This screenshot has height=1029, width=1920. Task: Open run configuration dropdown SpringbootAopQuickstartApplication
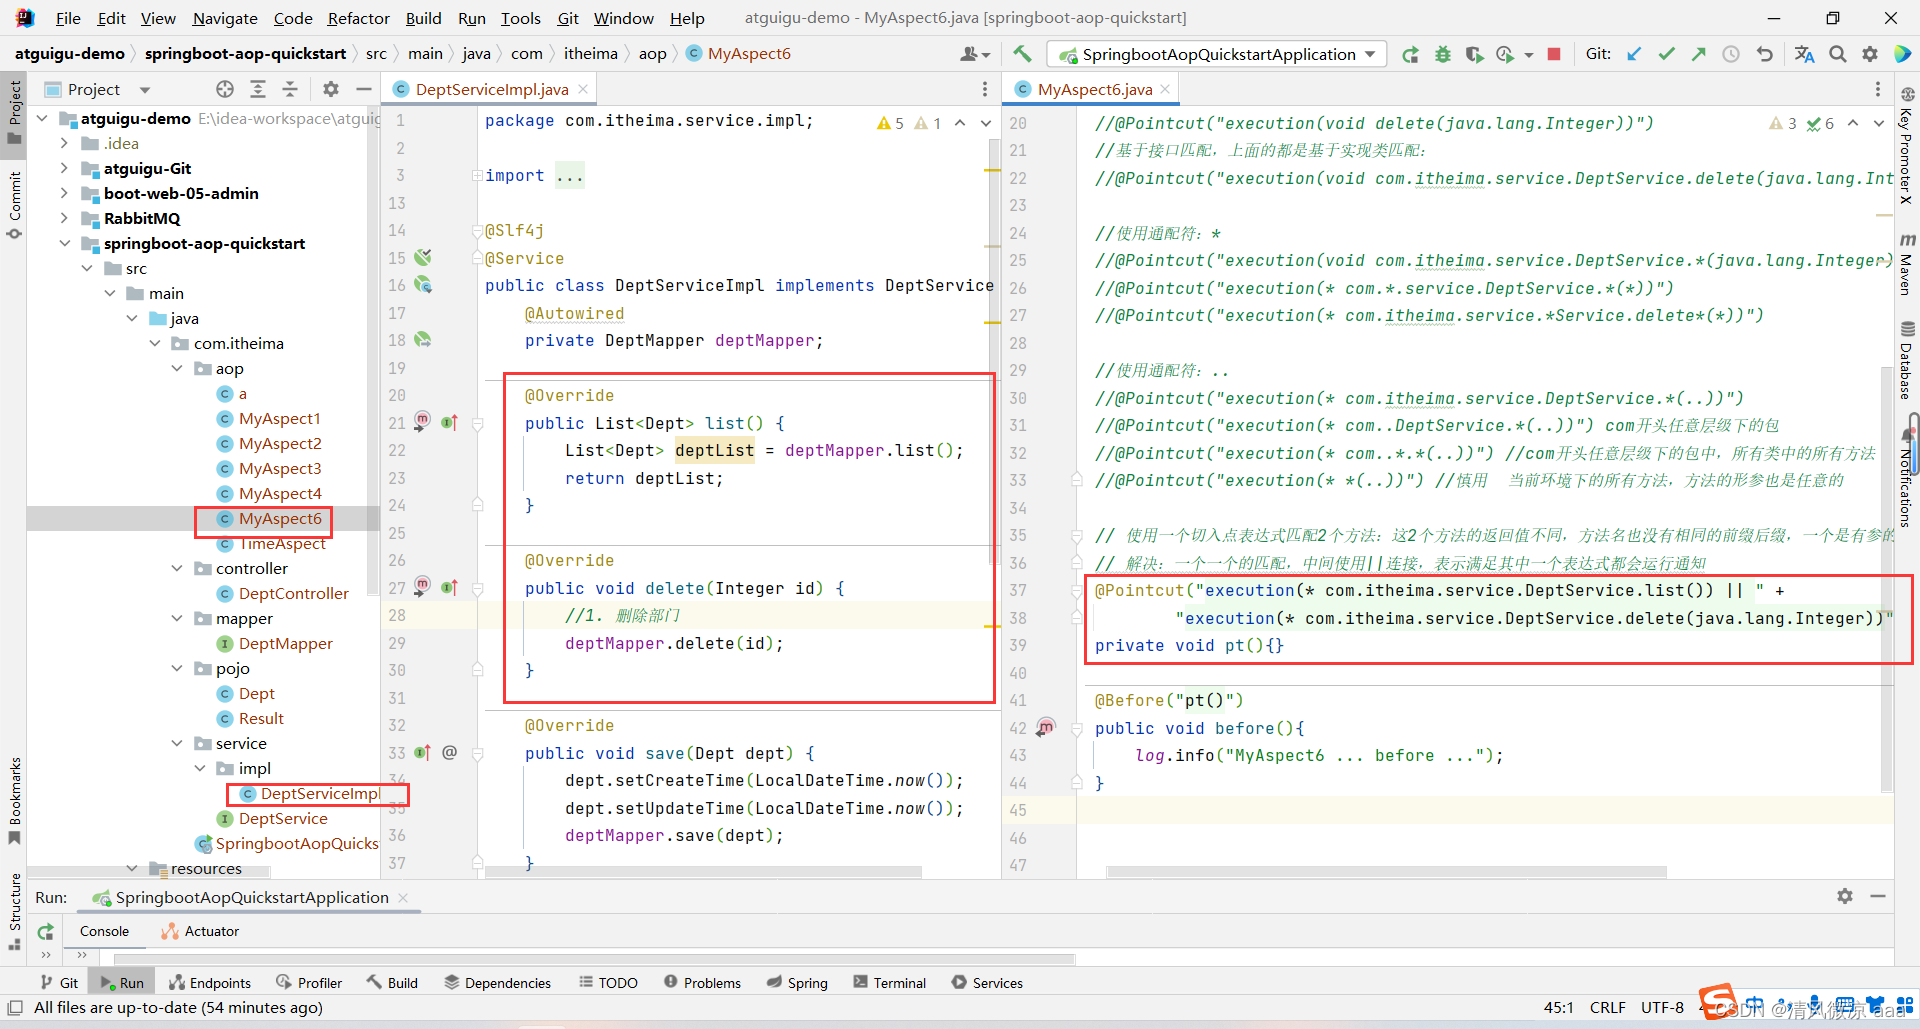click(1218, 54)
